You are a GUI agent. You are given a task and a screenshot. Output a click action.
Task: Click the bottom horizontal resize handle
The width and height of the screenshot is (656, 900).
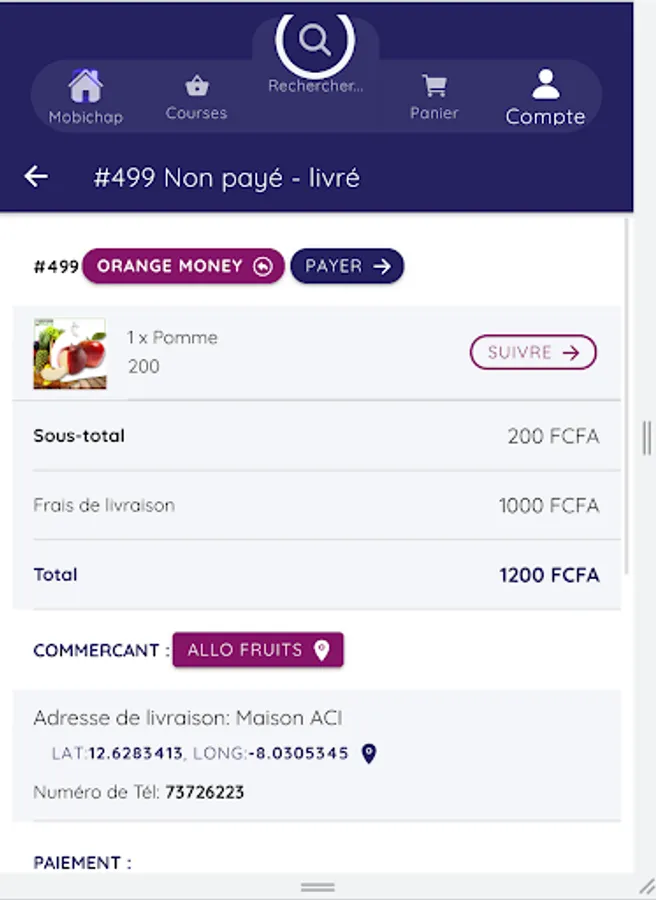317,887
